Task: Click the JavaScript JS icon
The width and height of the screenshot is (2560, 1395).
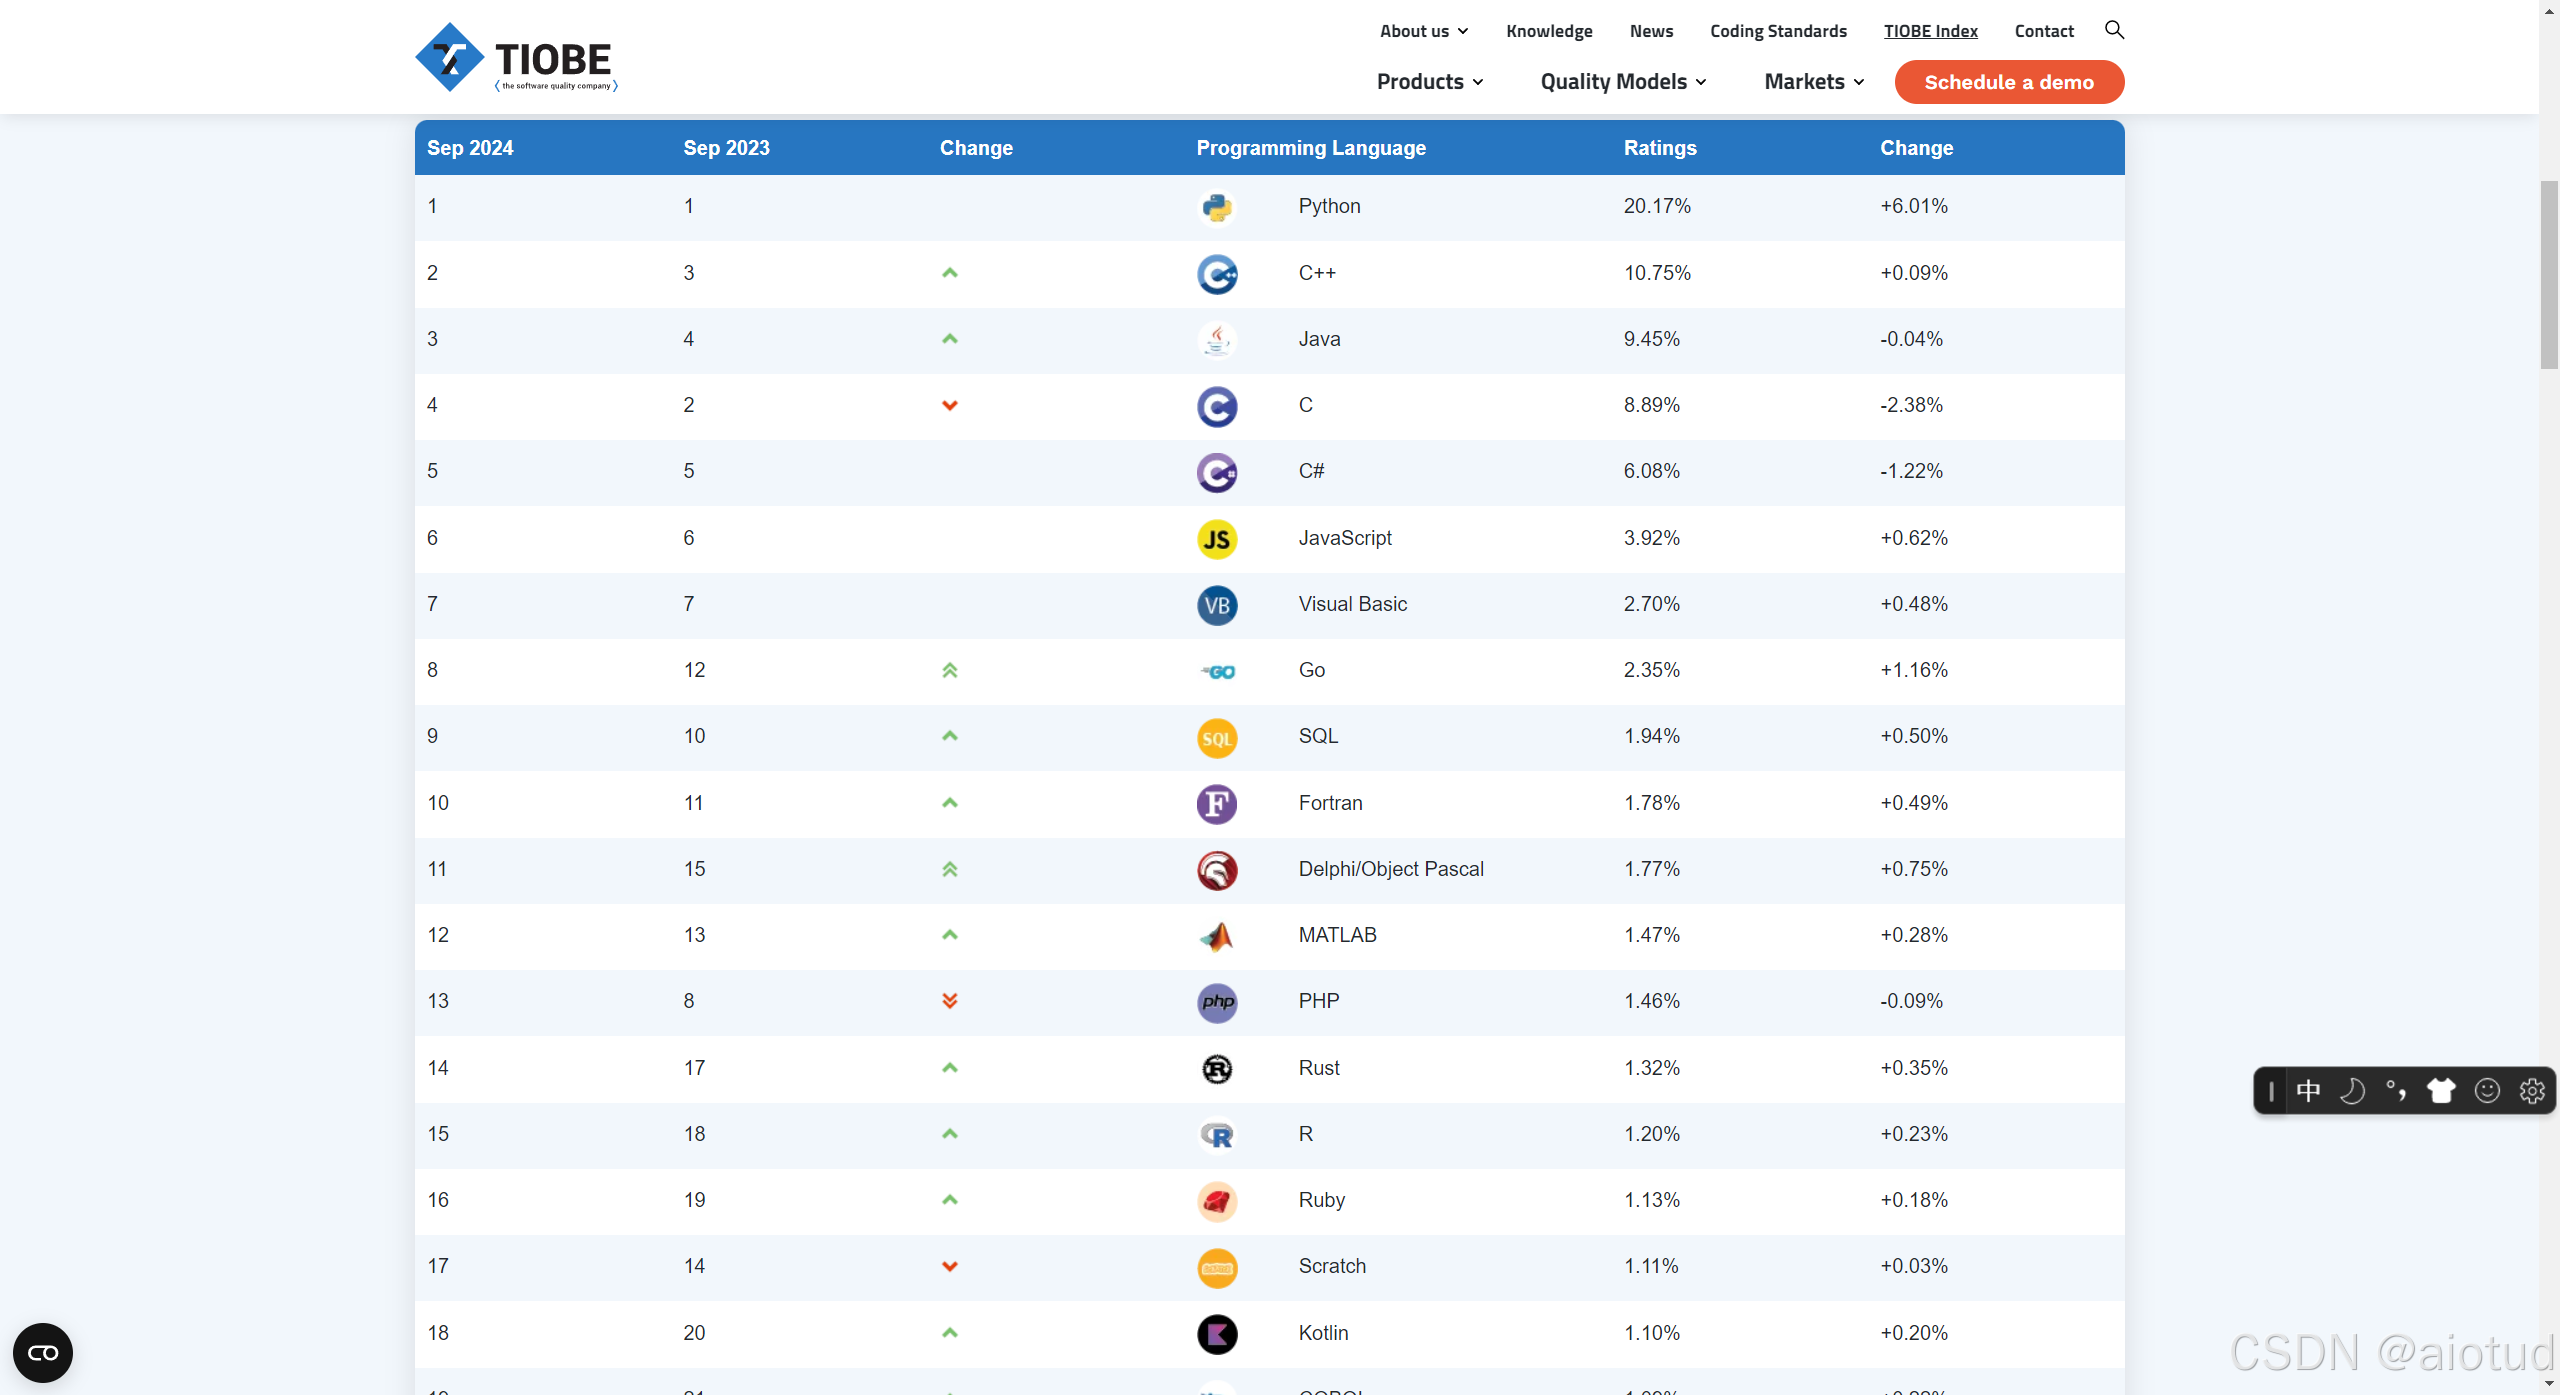Action: pos(1217,539)
